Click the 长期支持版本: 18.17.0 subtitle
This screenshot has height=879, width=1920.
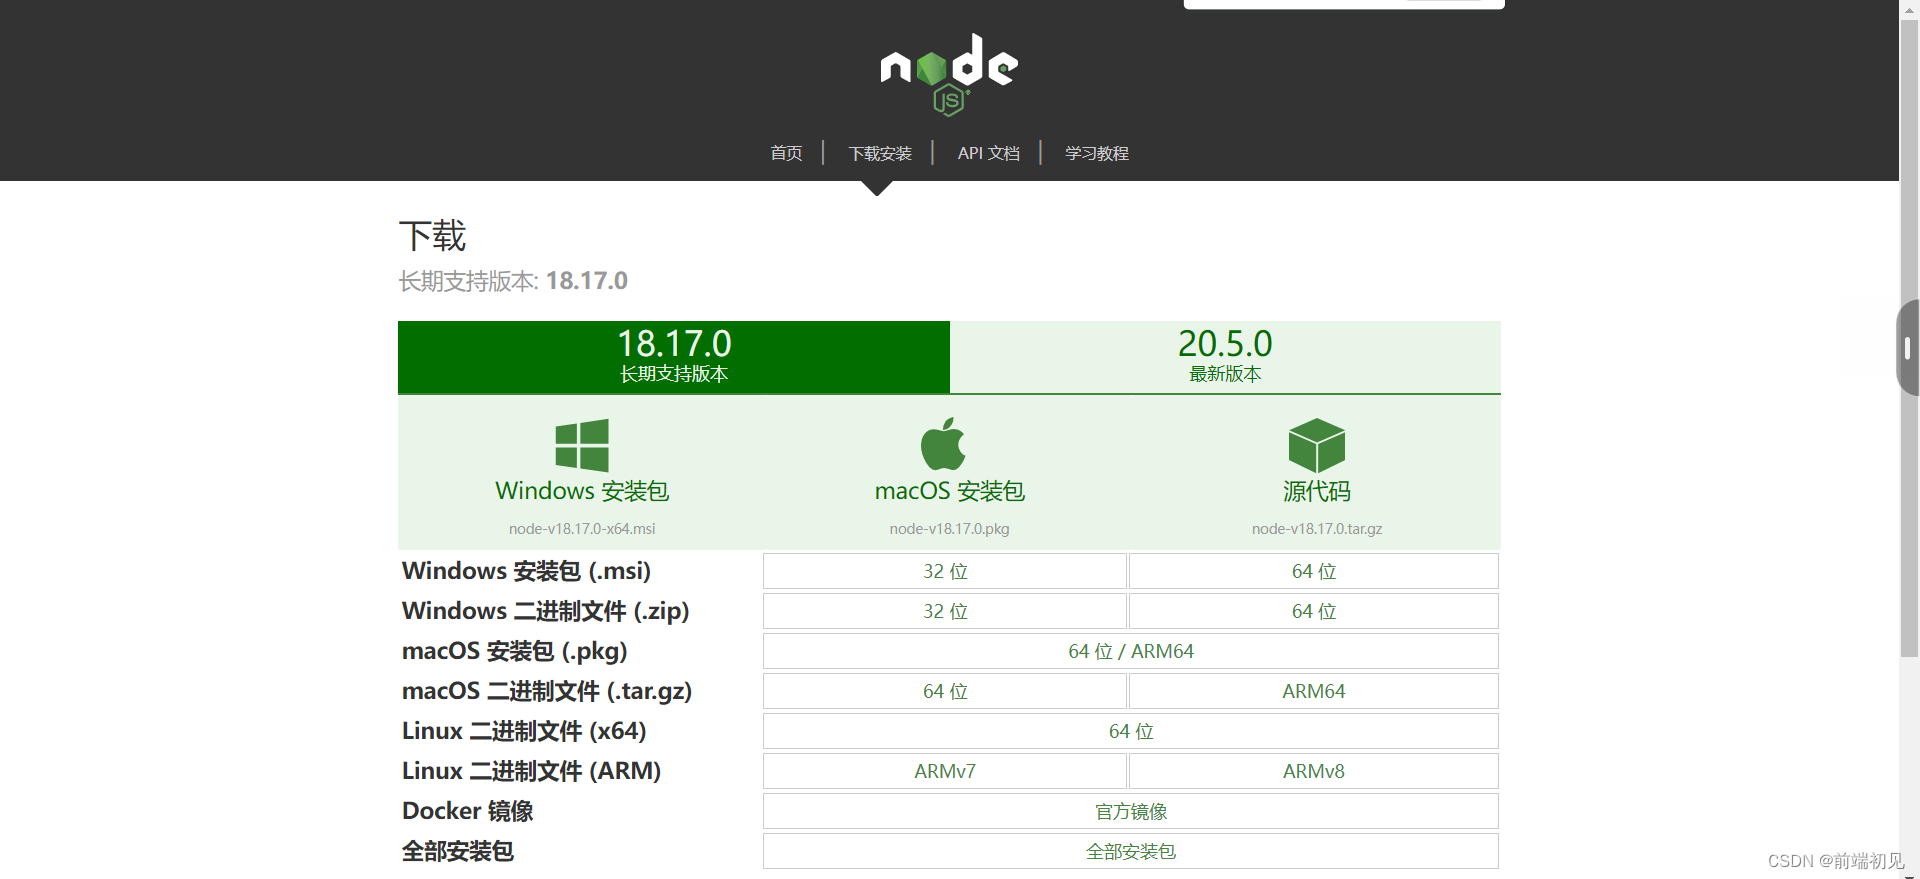pyautogui.click(x=513, y=281)
